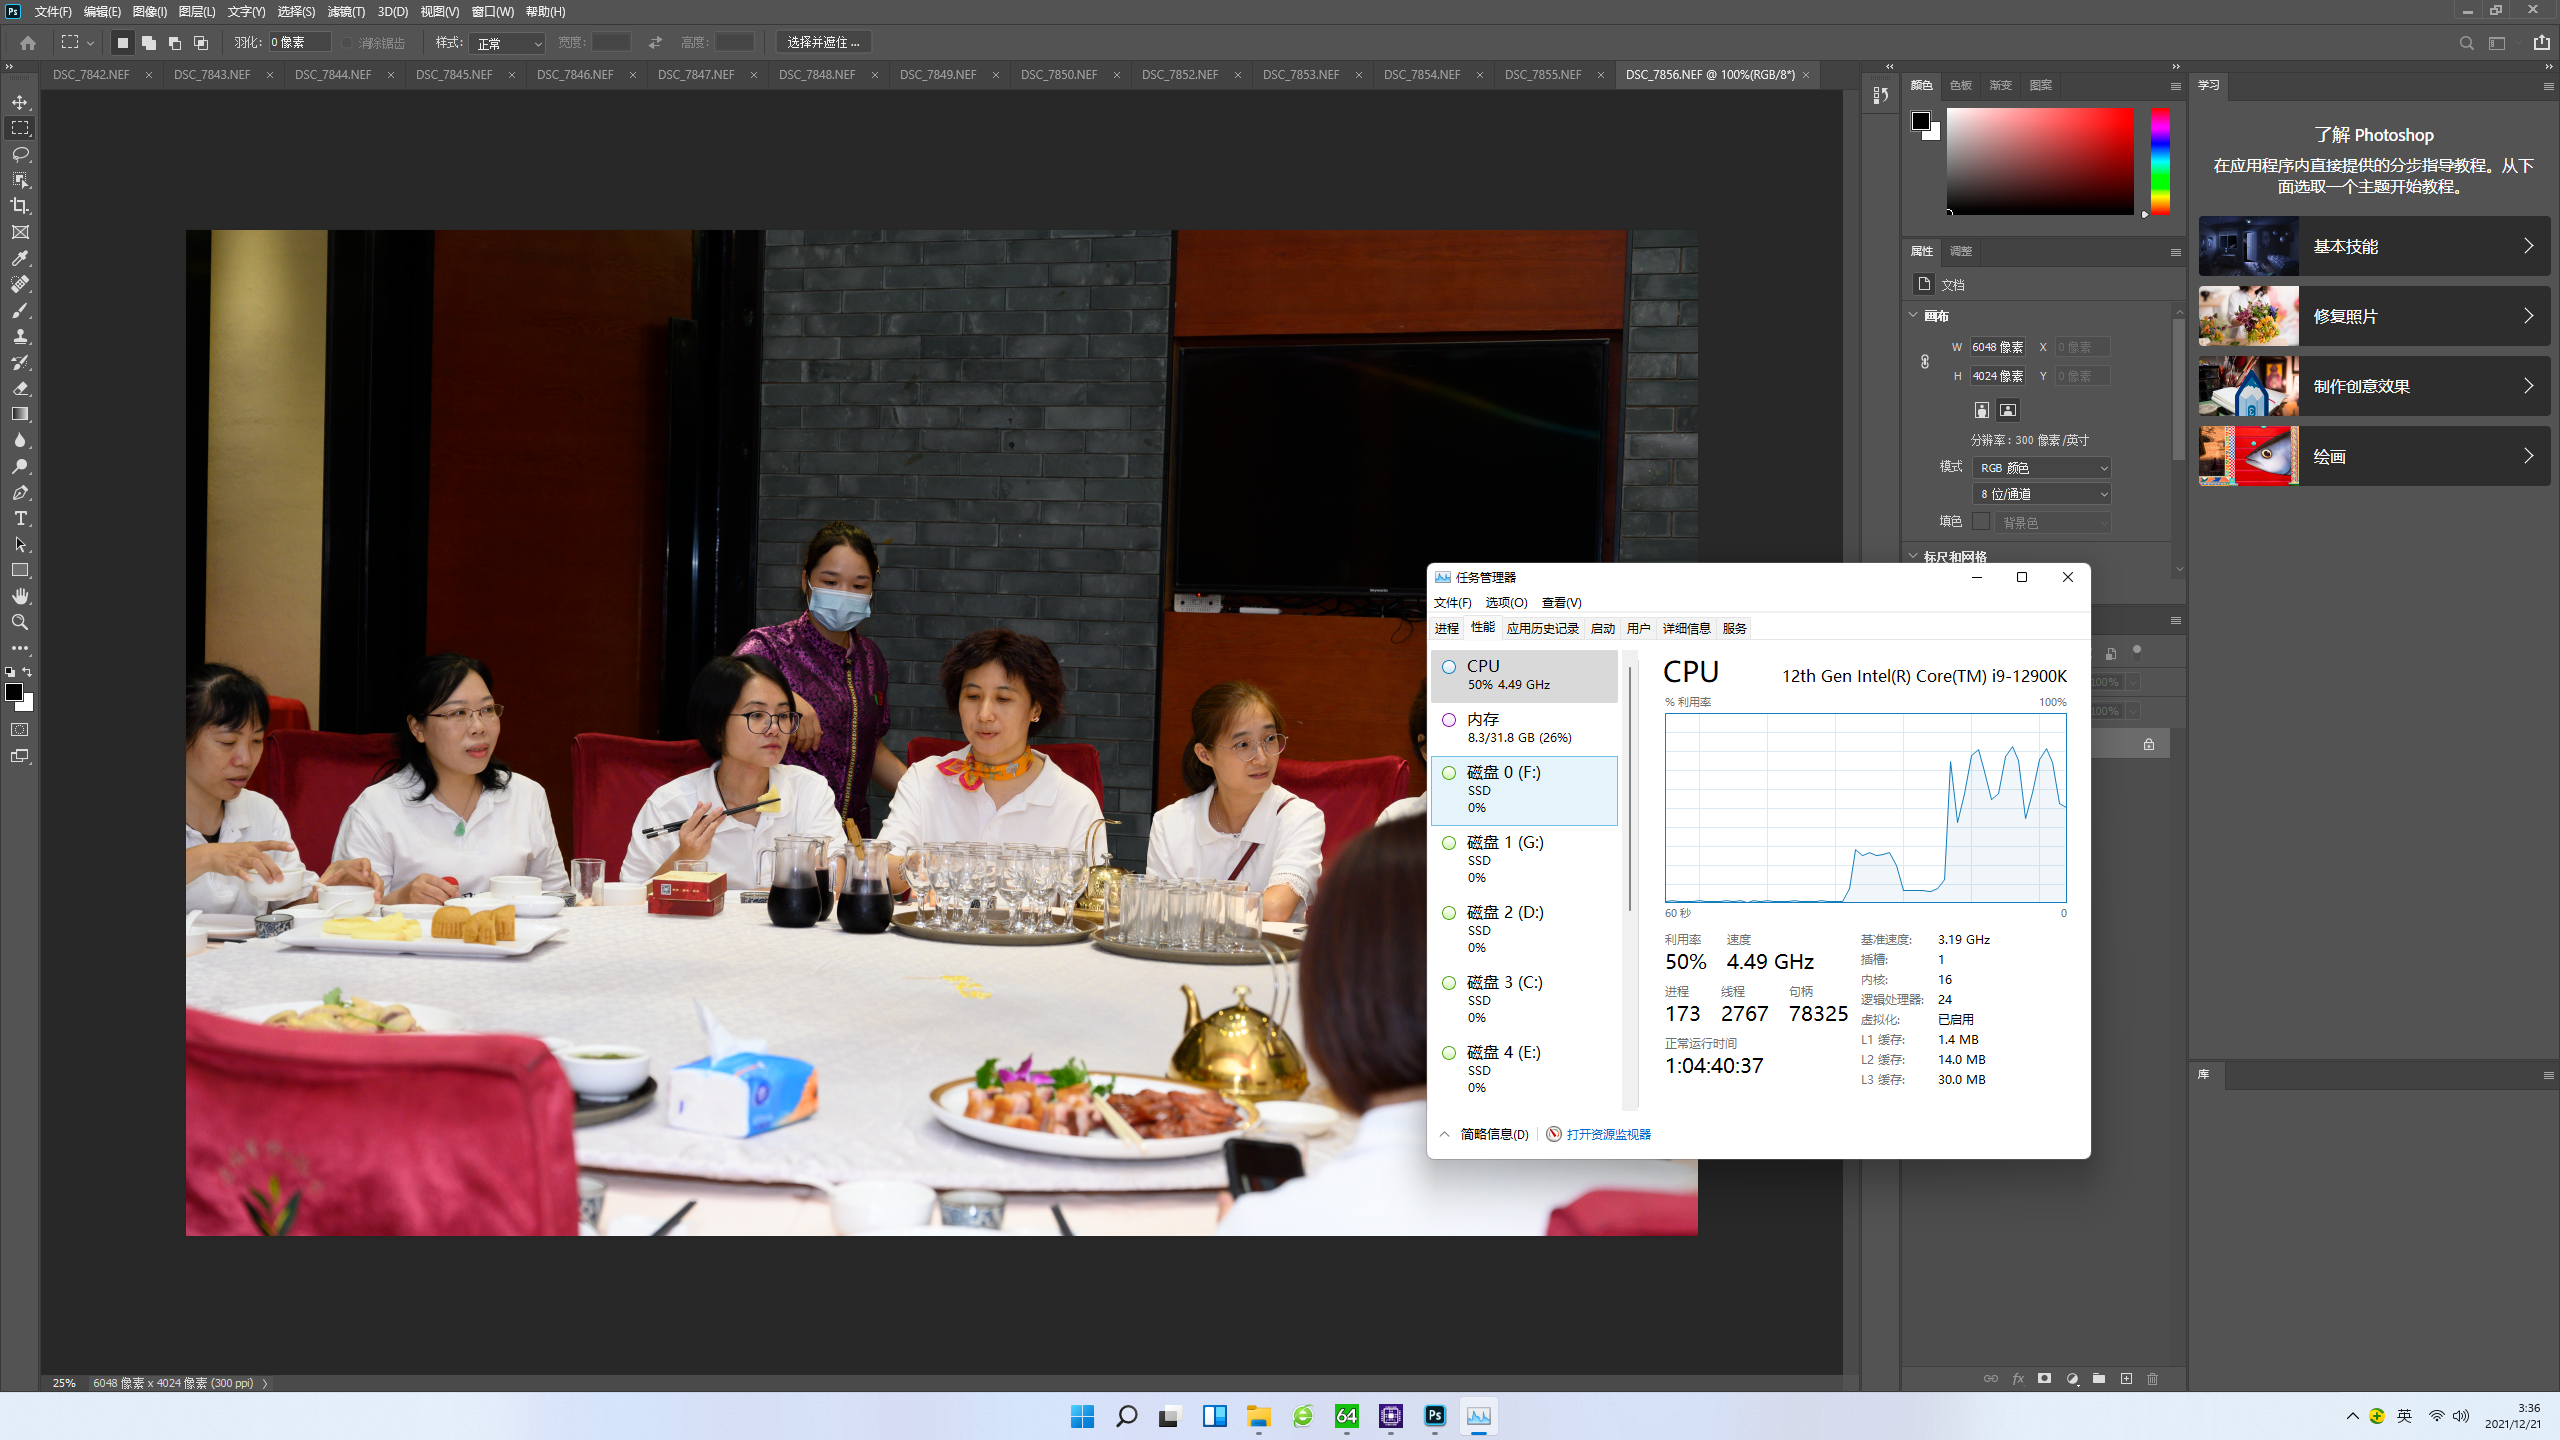The height and width of the screenshot is (1440, 2560).
Task: Select the Eyedropper tool
Action: coord(20,258)
